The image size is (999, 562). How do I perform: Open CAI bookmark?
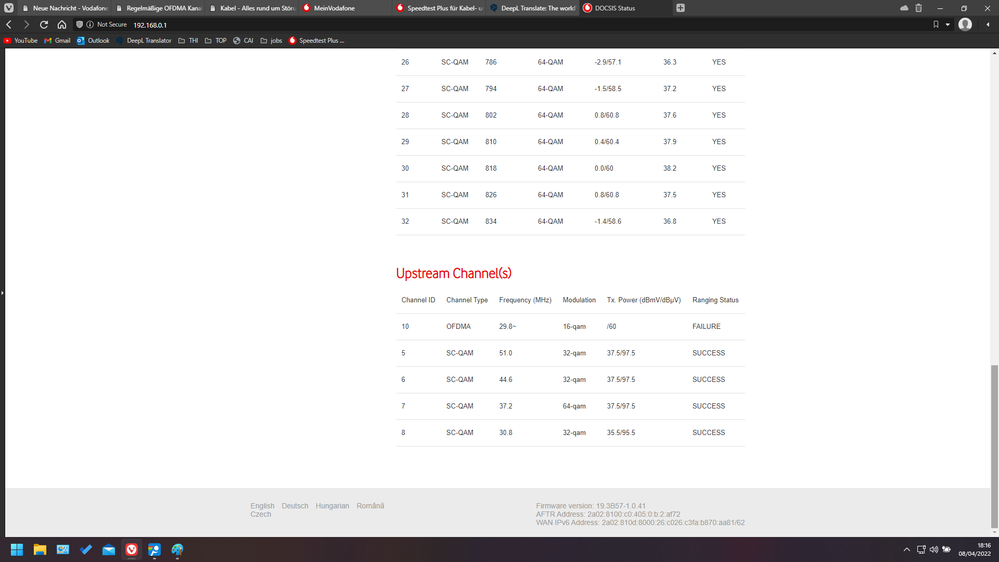pos(243,40)
